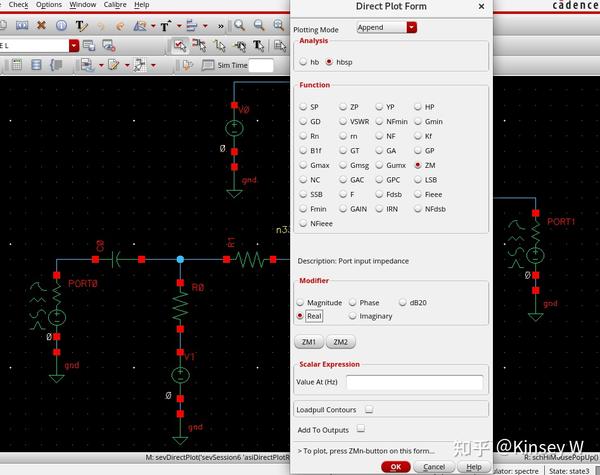Show more toolbar items via » chevron
Screen dimensions: 600x475
(220, 26)
